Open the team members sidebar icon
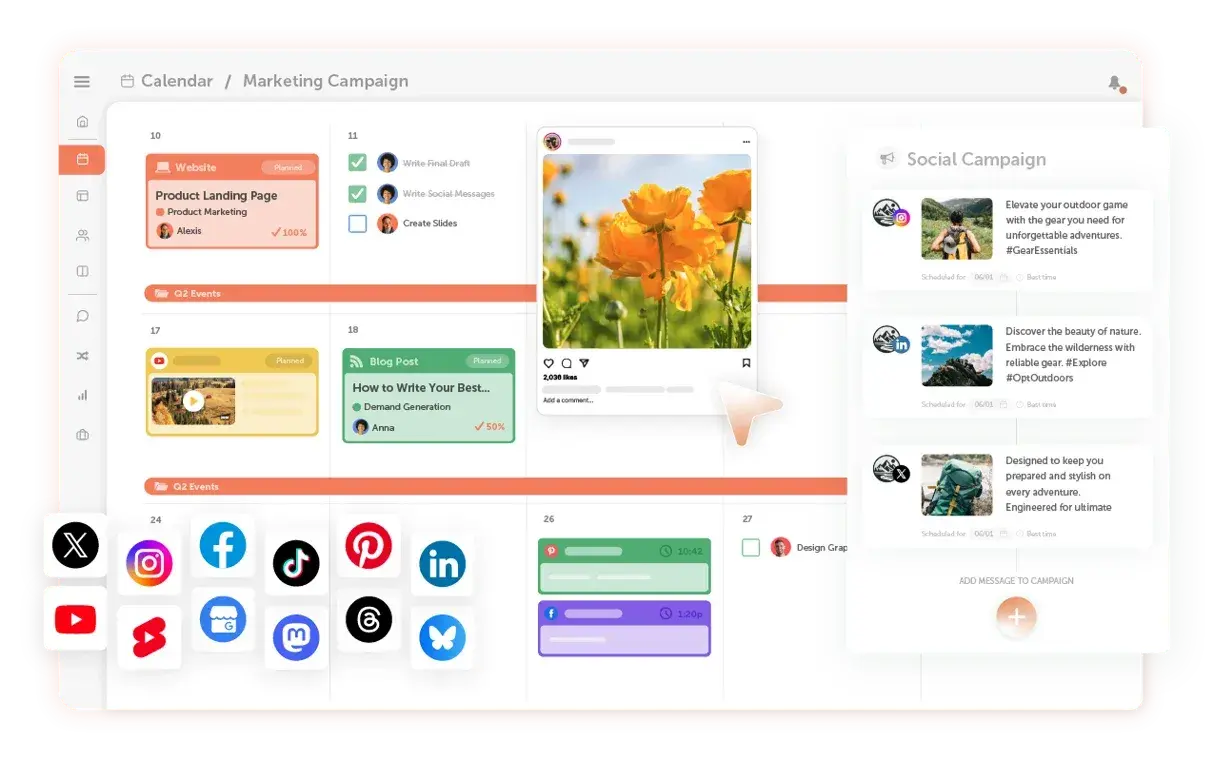Image resolution: width=1214 pixels, height=760 pixels. [x=82, y=235]
